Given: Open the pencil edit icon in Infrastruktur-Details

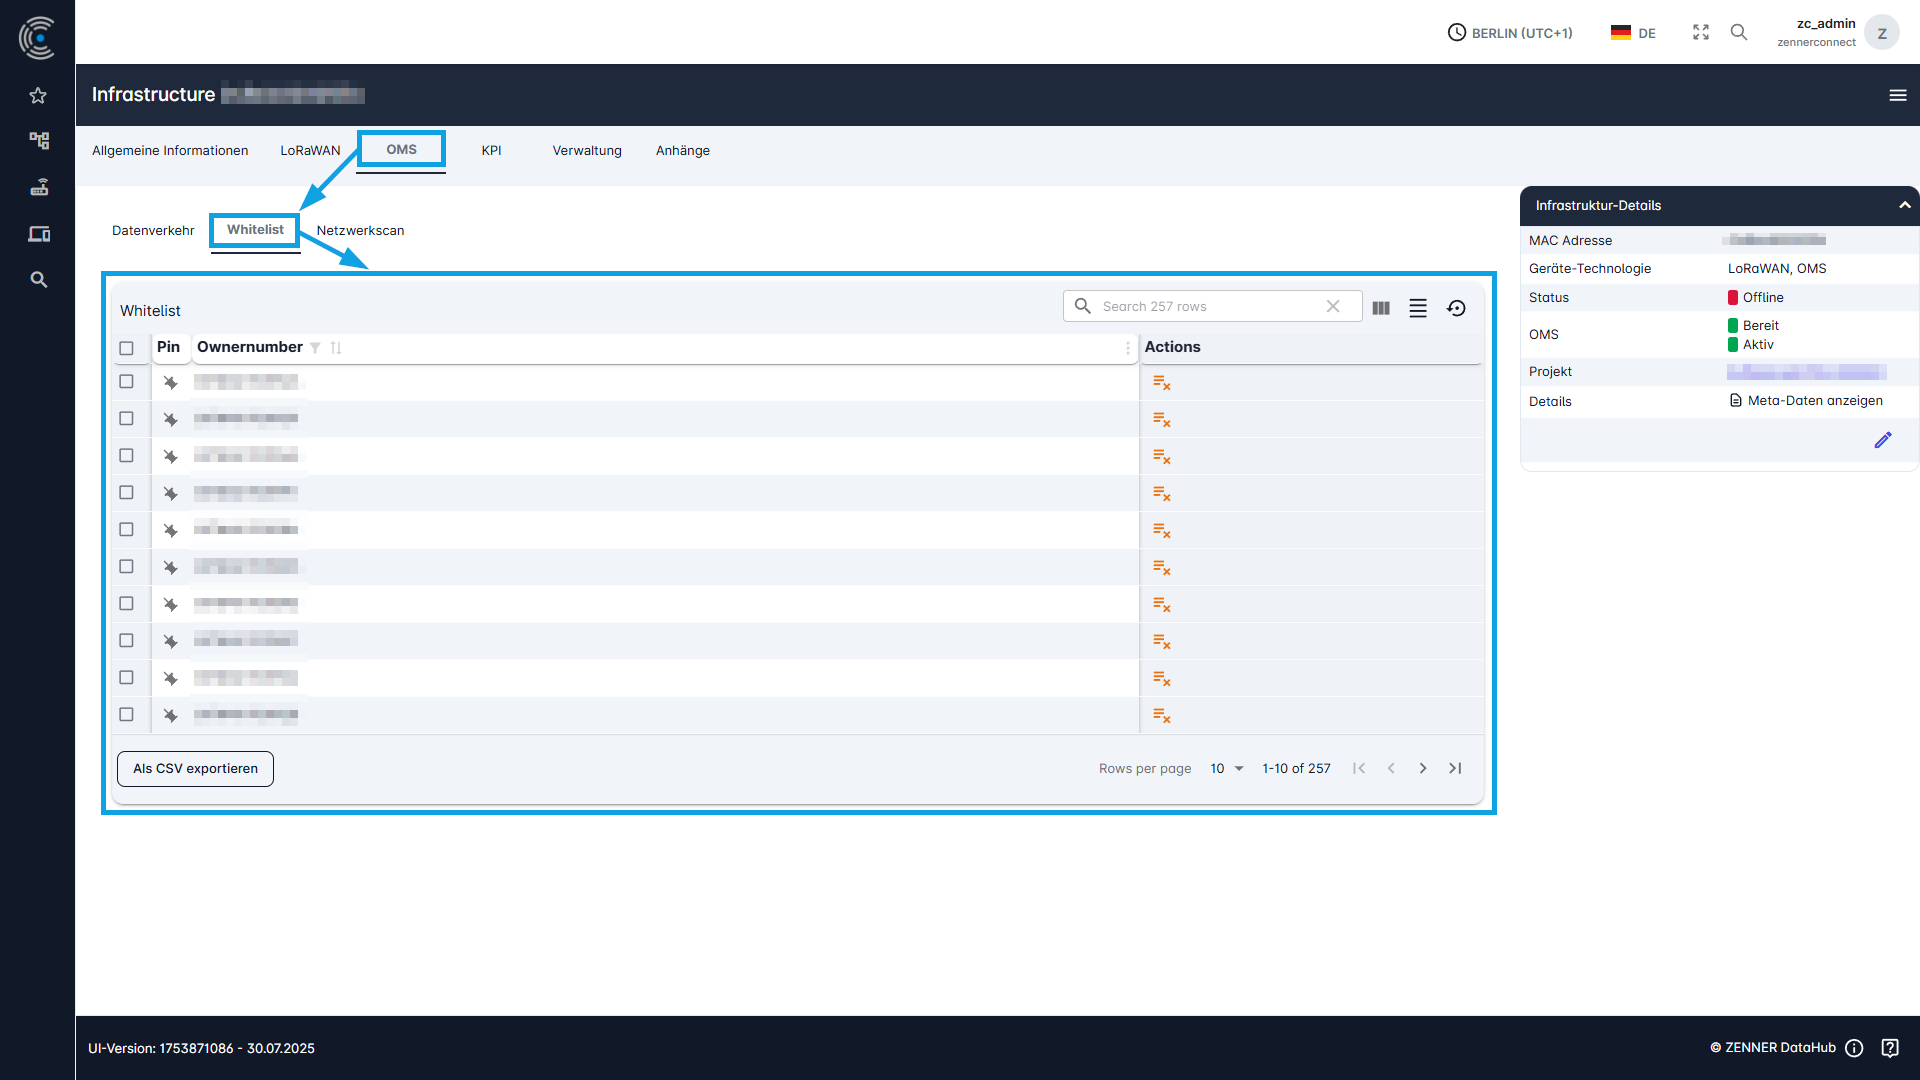Looking at the screenshot, I should pos(1884,440).
